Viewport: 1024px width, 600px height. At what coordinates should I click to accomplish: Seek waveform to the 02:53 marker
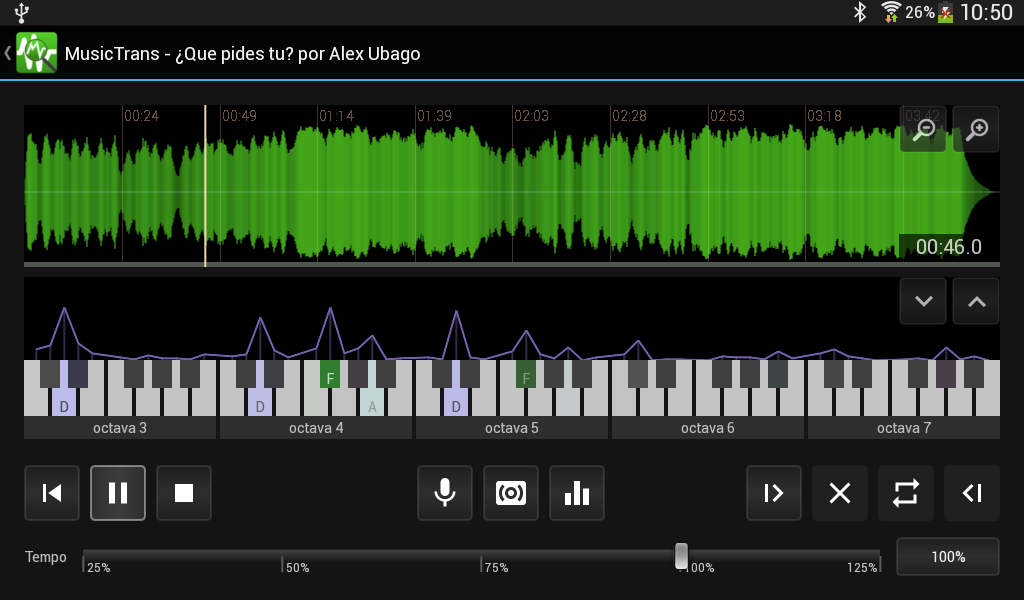727,116
